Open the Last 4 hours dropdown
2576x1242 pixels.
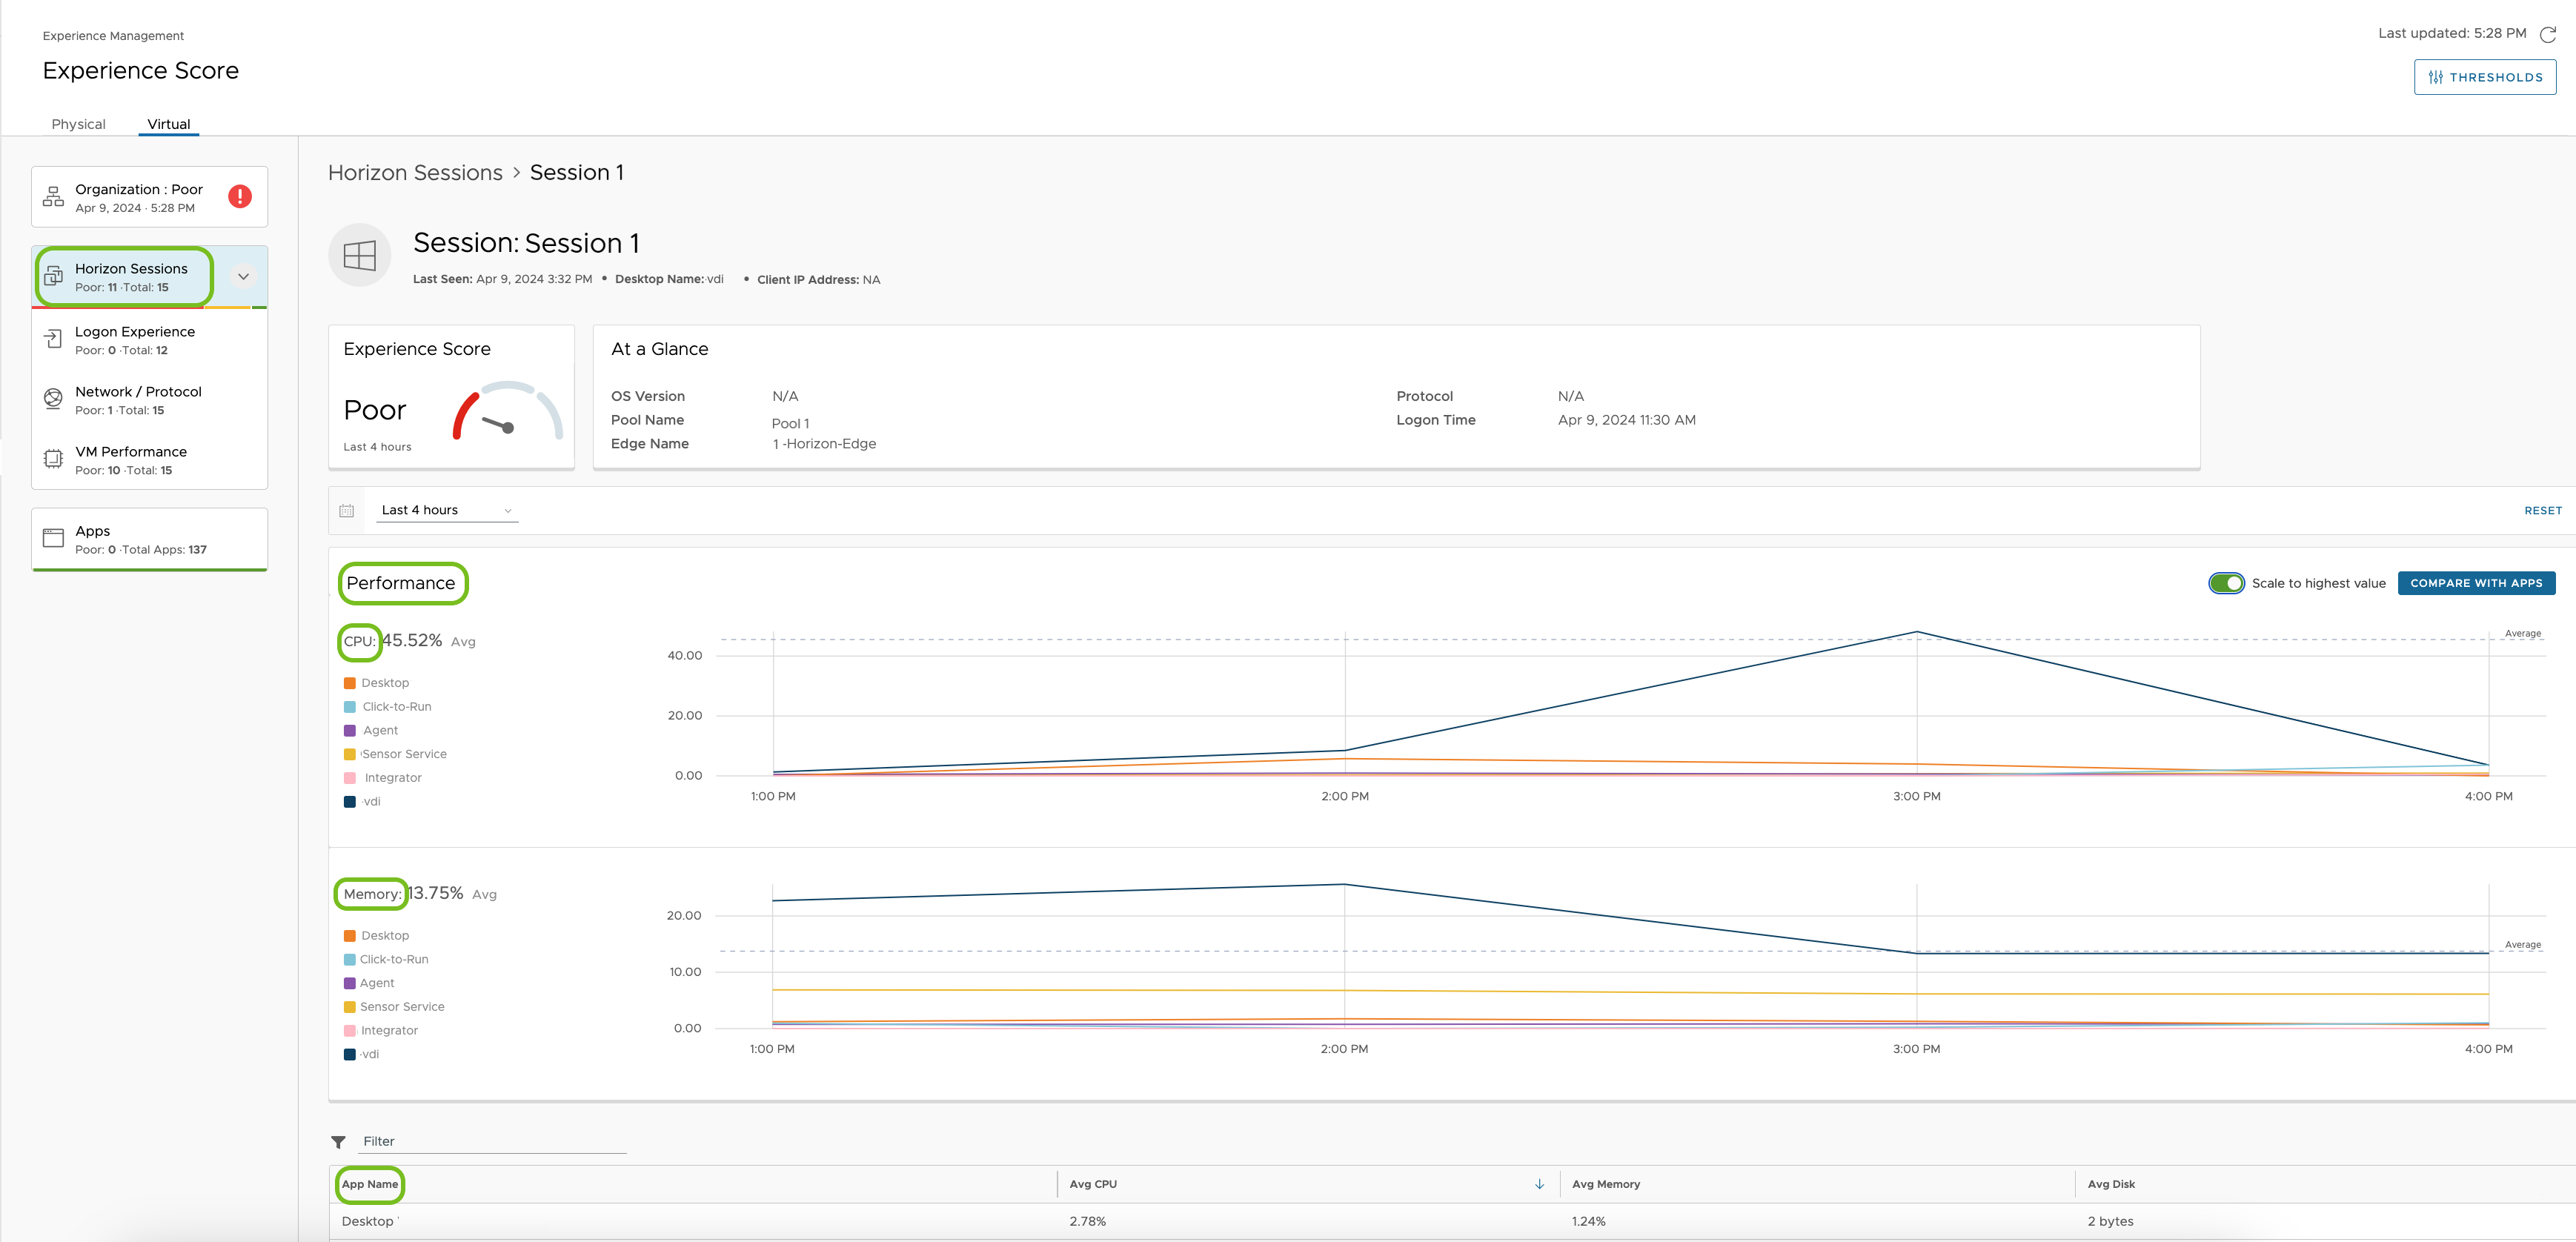pyautogui.click(x=447, y=510)
